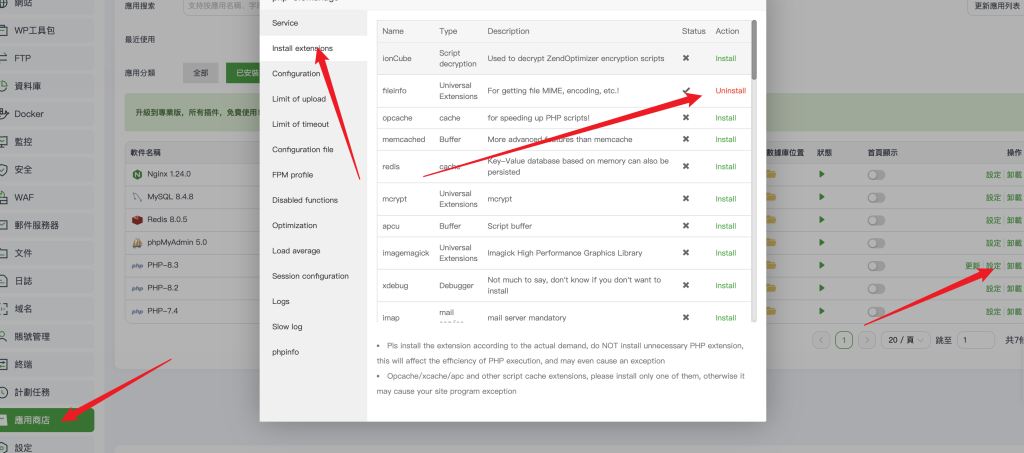This screenshot has width=1024, height=453.
Task: Click the previous page chevron
Action: 821,340
